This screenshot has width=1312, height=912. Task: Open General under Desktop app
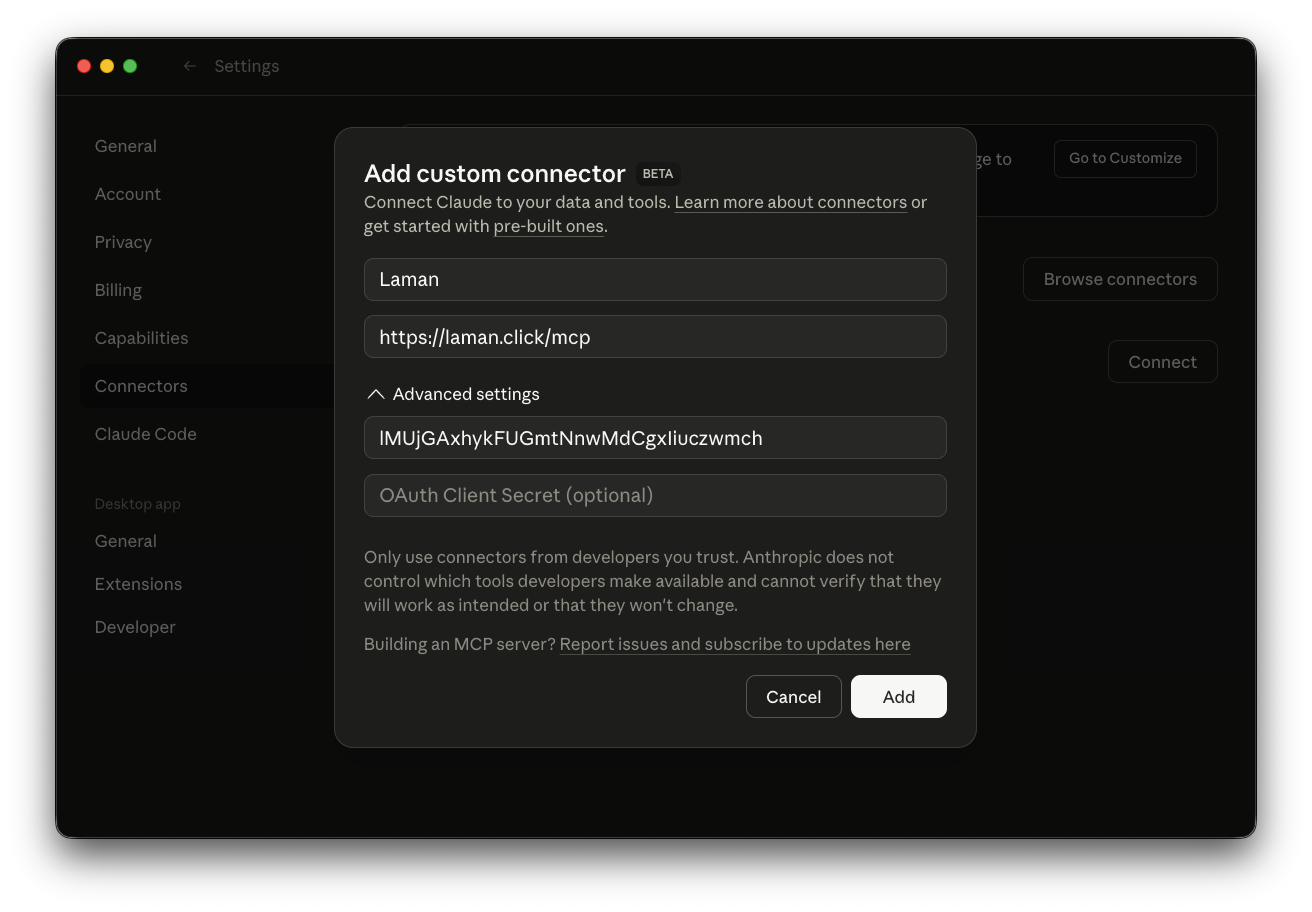point(126,541)
